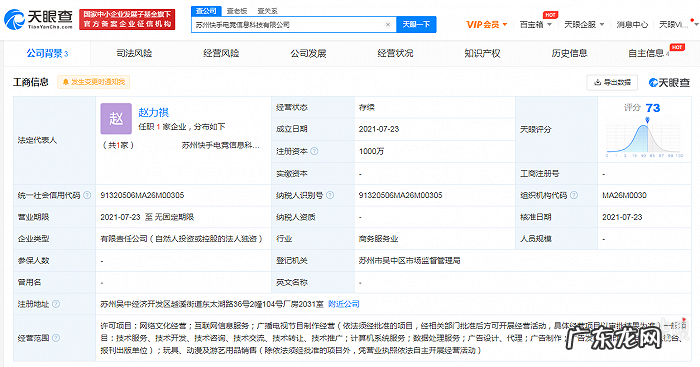Switch to the 司法风险 tab
Screen dimensions: 700x367
tap(134, 54)
